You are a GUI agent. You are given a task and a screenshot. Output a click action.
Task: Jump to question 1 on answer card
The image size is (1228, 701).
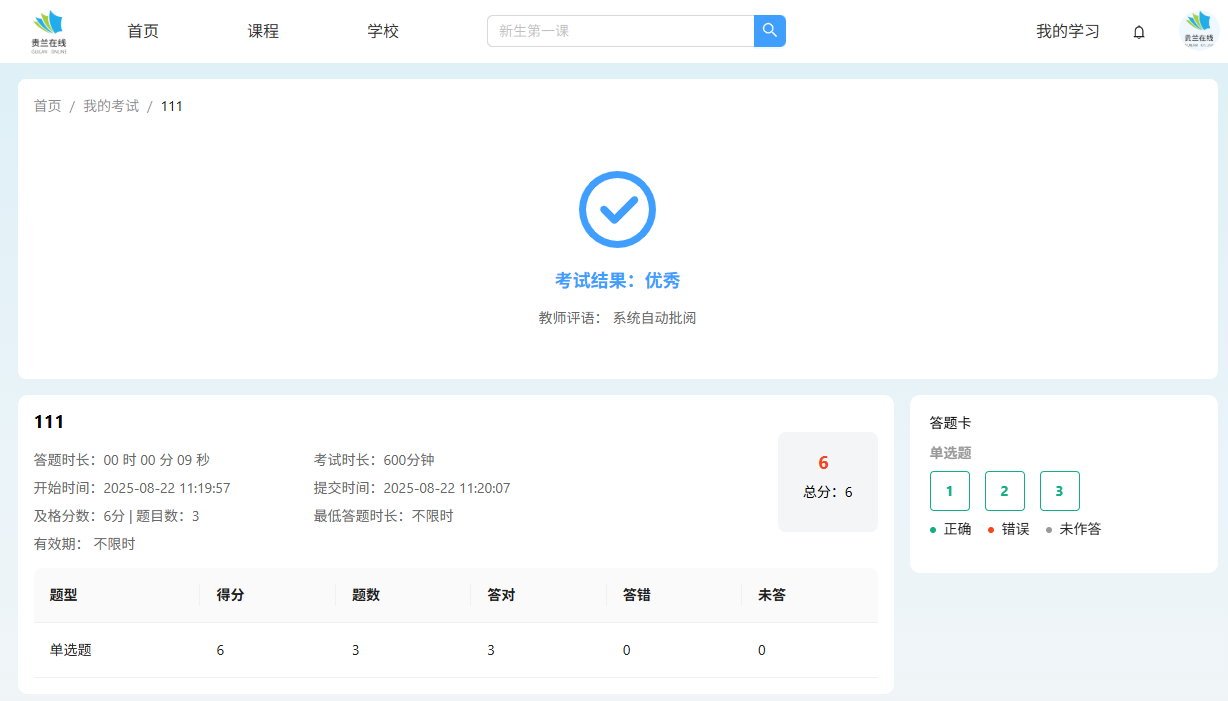[949, 491]
